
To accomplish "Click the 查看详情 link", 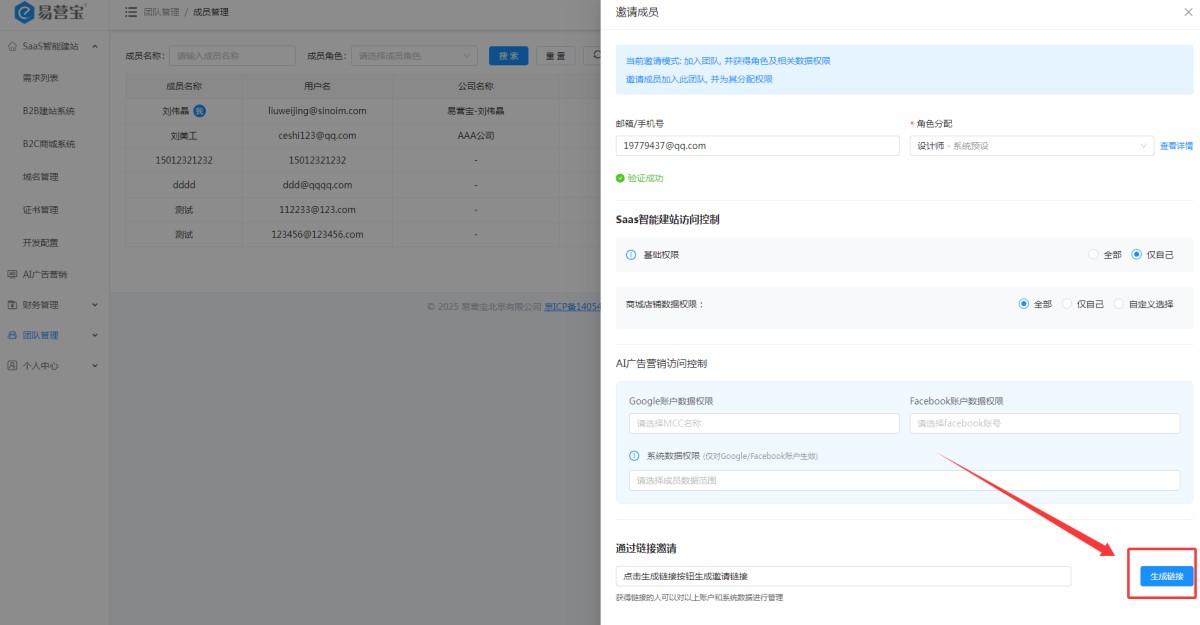I will (1176, 146).
